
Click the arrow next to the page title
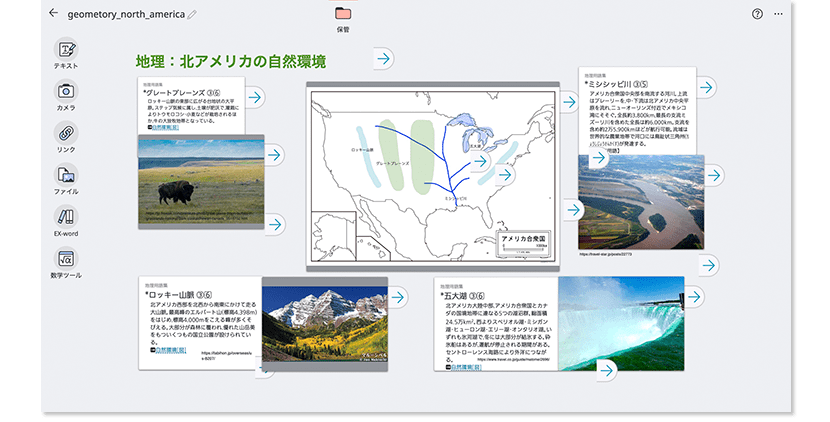click(384, 58)
